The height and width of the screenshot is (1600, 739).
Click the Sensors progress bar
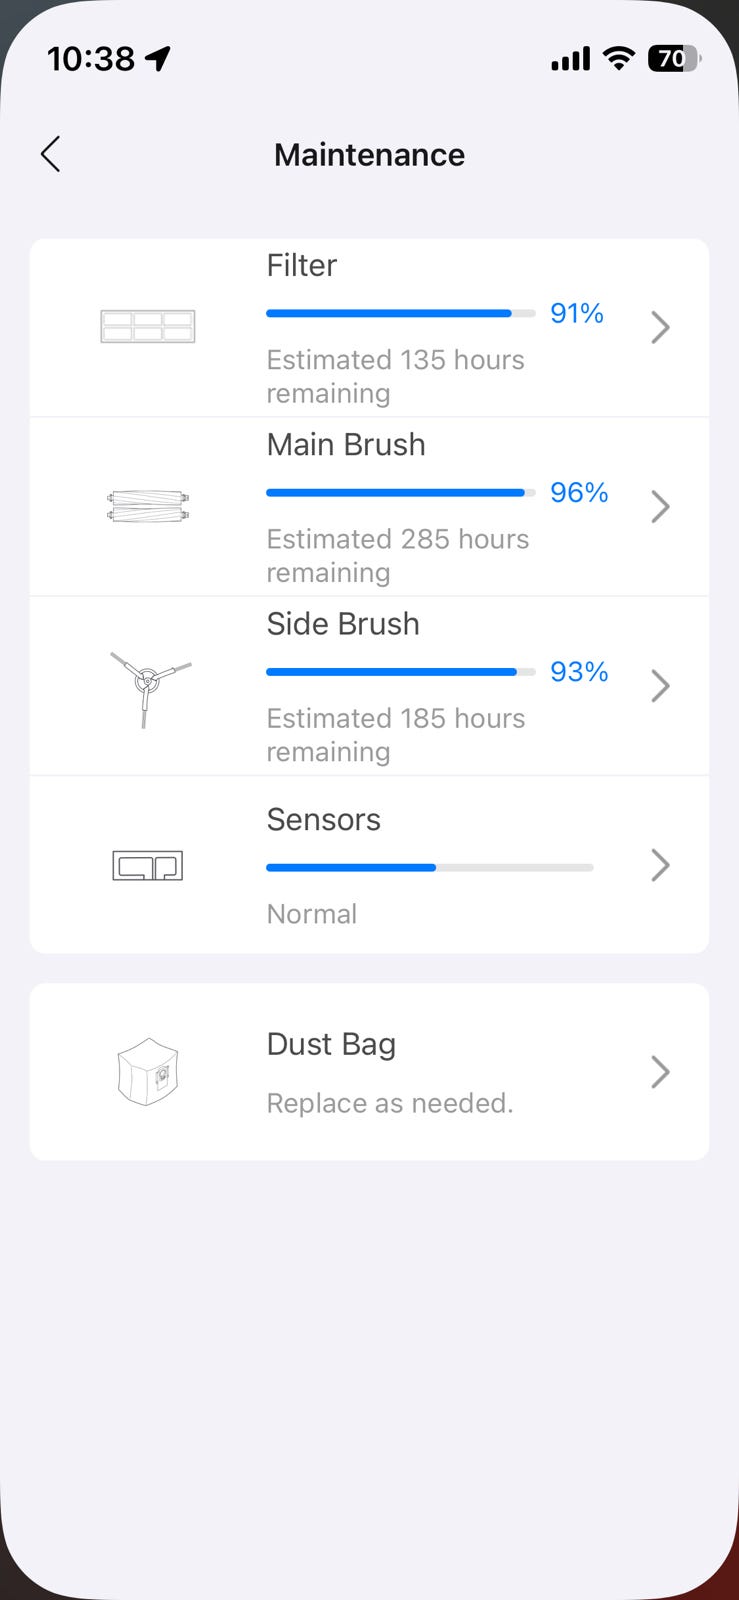point(430,867)
